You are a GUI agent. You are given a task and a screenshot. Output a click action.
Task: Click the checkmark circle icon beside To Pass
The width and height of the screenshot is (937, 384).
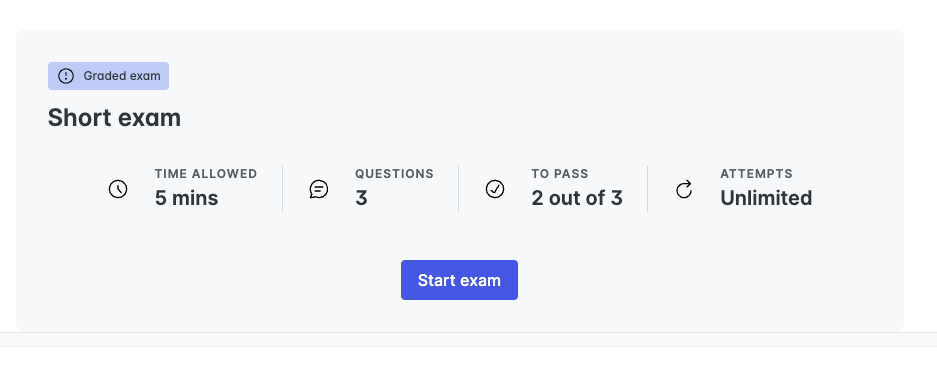pyautogui.click(x=495, y=189)
